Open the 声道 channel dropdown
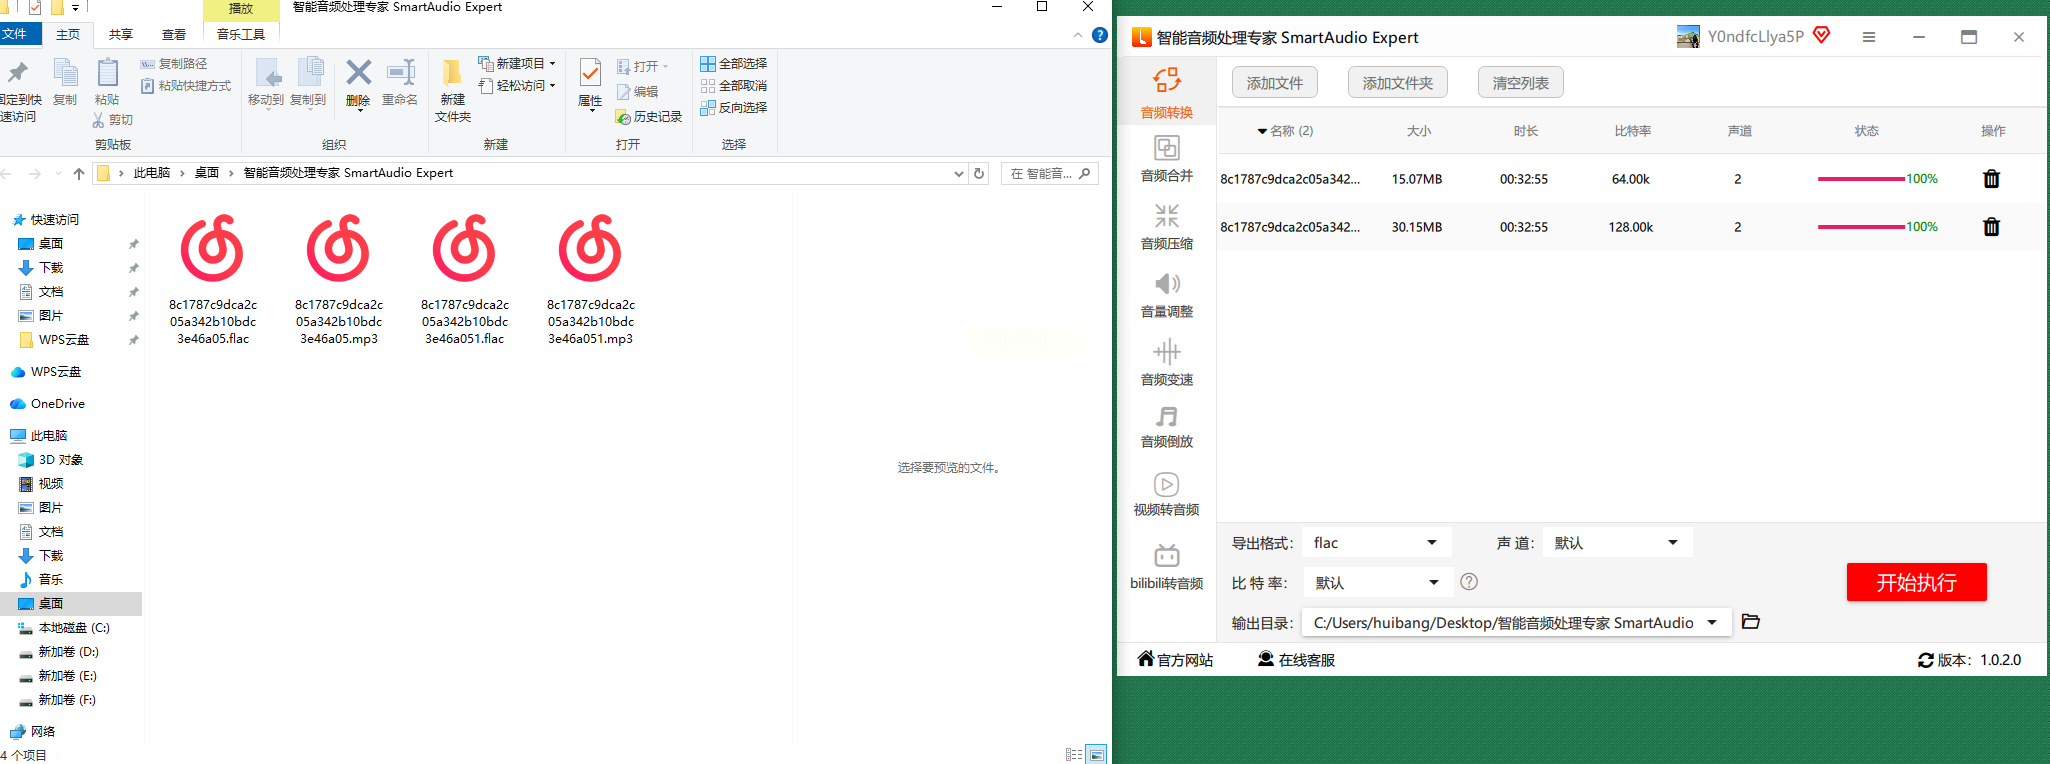The image size is (2050, 764). pyautogui.click(x=1618, y=543)
